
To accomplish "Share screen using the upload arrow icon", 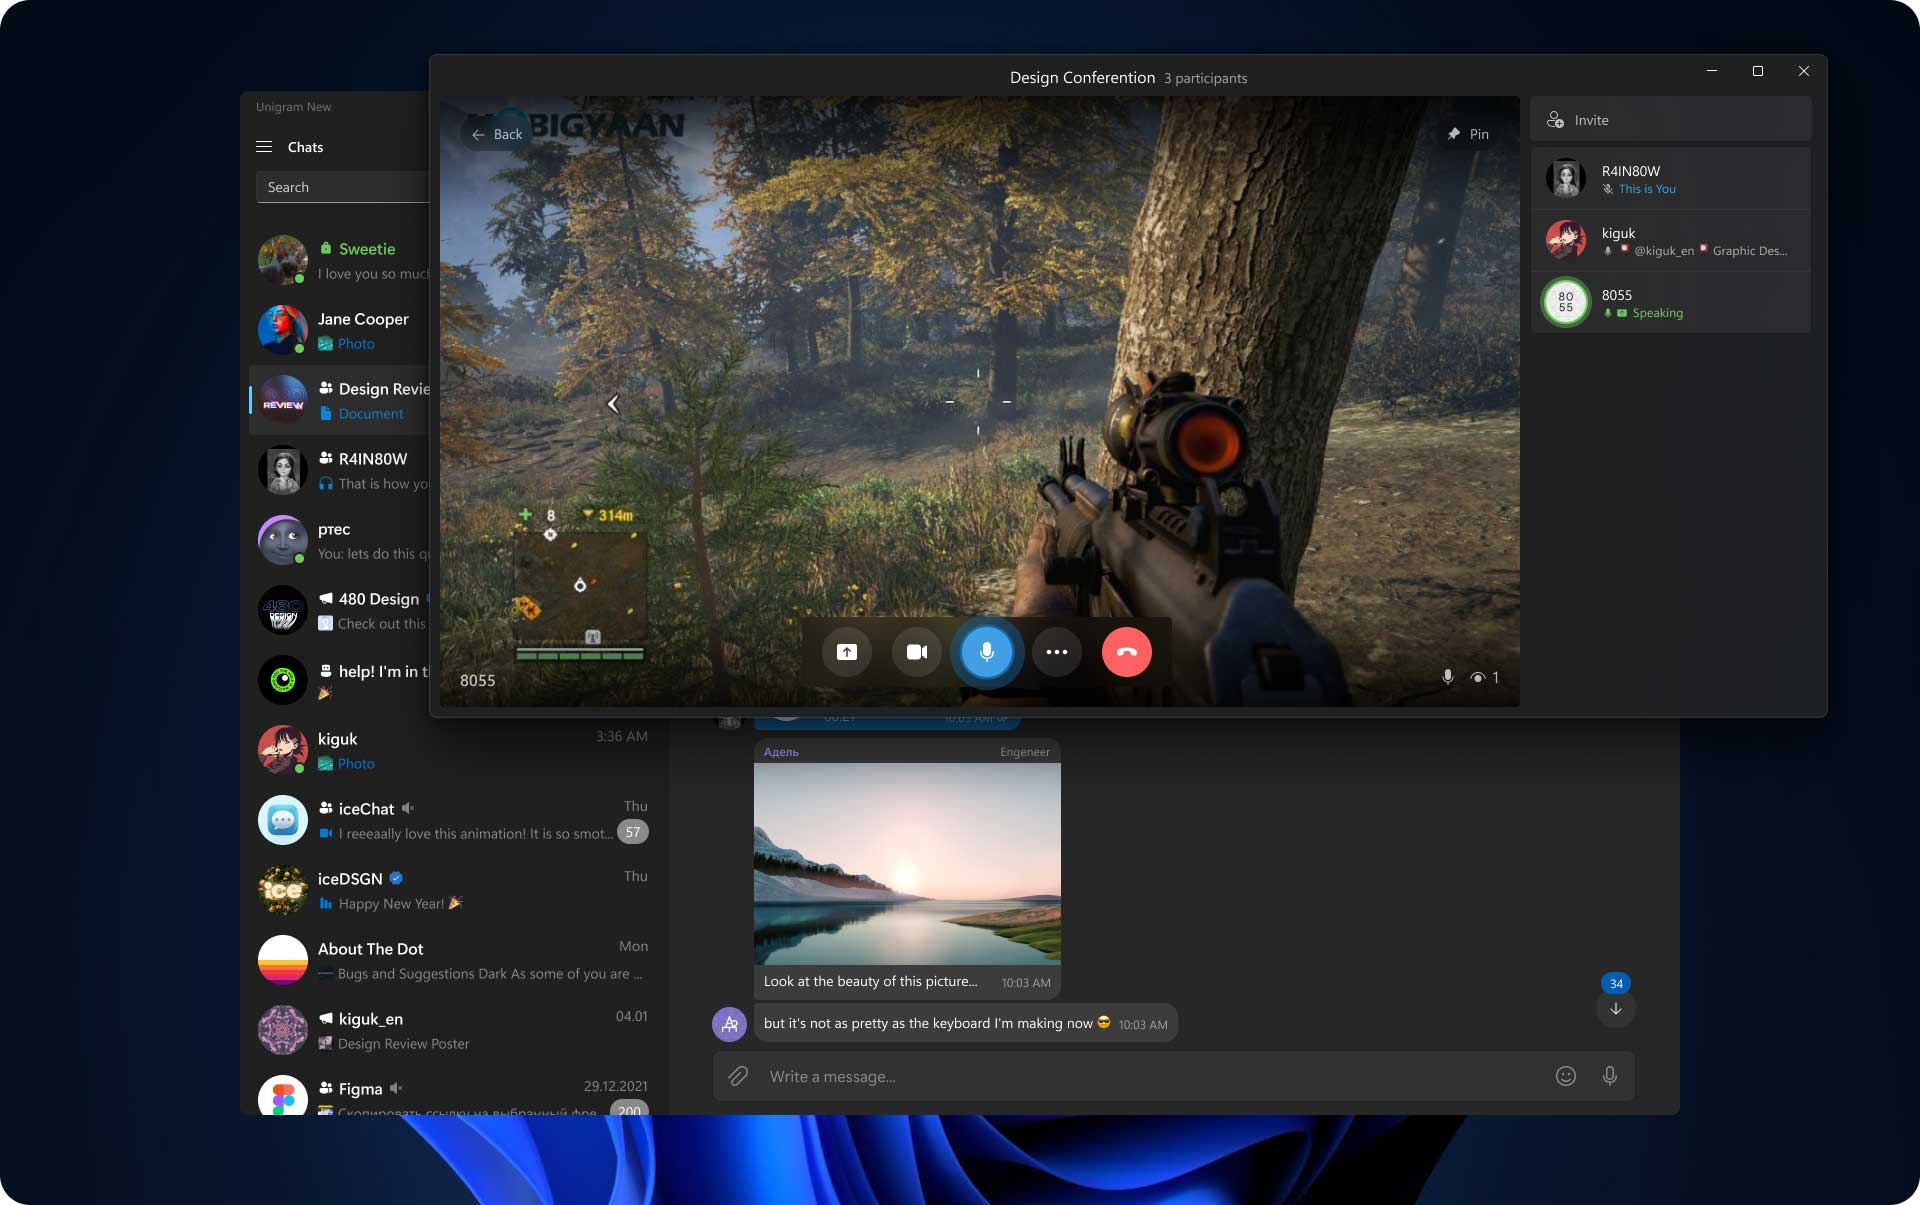I will tap(847, 652).
